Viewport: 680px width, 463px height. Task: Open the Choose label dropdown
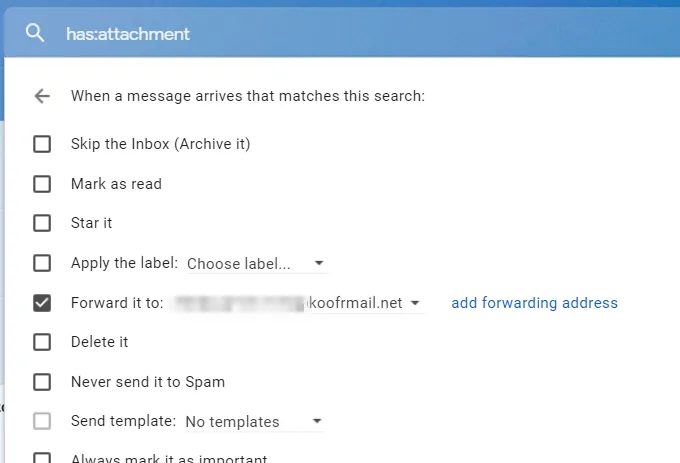256,264
